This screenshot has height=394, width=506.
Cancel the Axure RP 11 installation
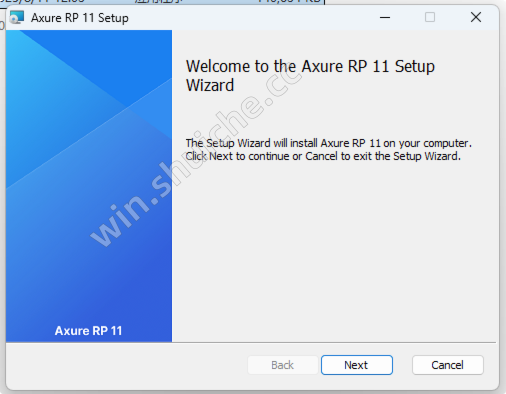[448, 365]
